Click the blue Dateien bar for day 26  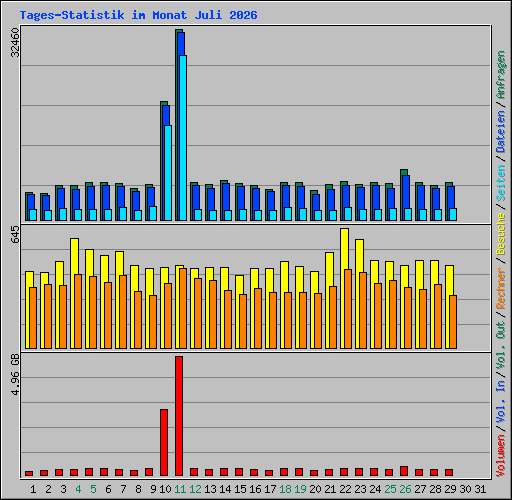coord(406,192)
